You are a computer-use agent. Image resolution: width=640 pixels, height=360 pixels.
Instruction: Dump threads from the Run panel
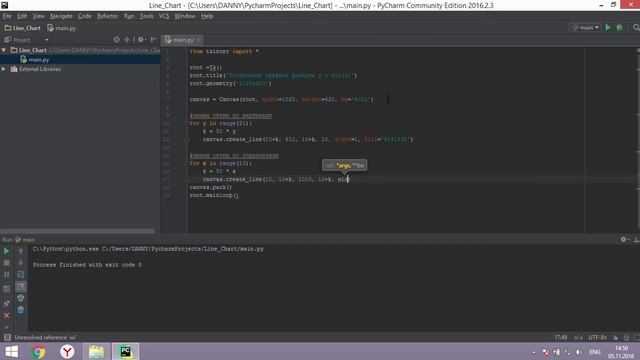coord(7,289)
